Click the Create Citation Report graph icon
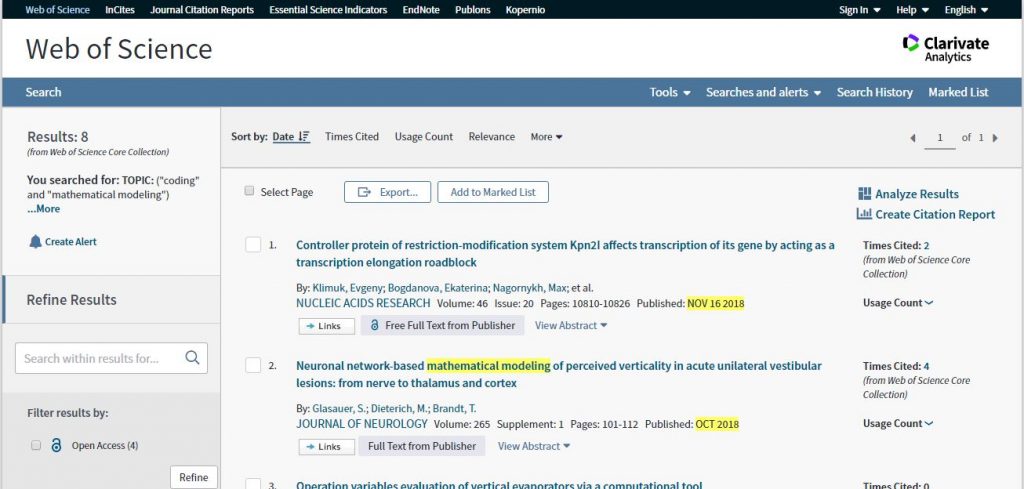The height and width of the screenshot is (489, 1024). pos(864,214)
